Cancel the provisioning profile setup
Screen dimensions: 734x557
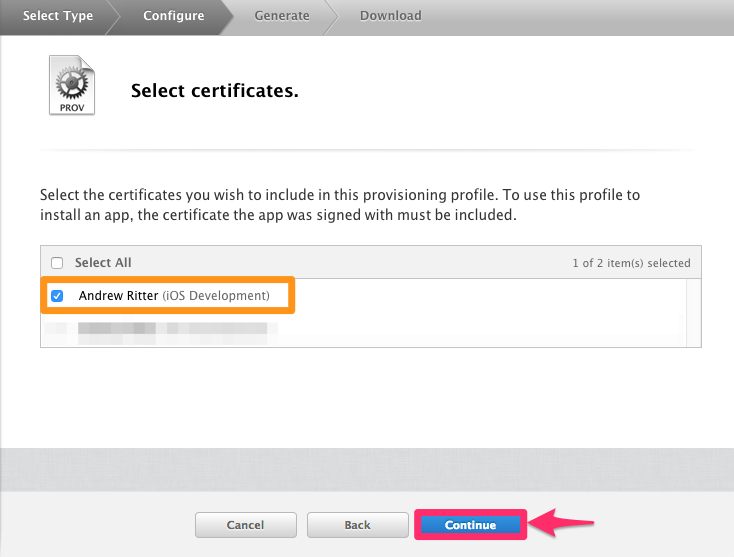pos(245,525)
